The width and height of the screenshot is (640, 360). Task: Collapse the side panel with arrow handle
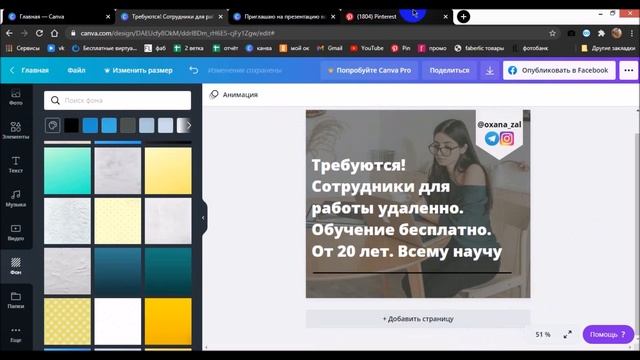click(x=203, y=218)
